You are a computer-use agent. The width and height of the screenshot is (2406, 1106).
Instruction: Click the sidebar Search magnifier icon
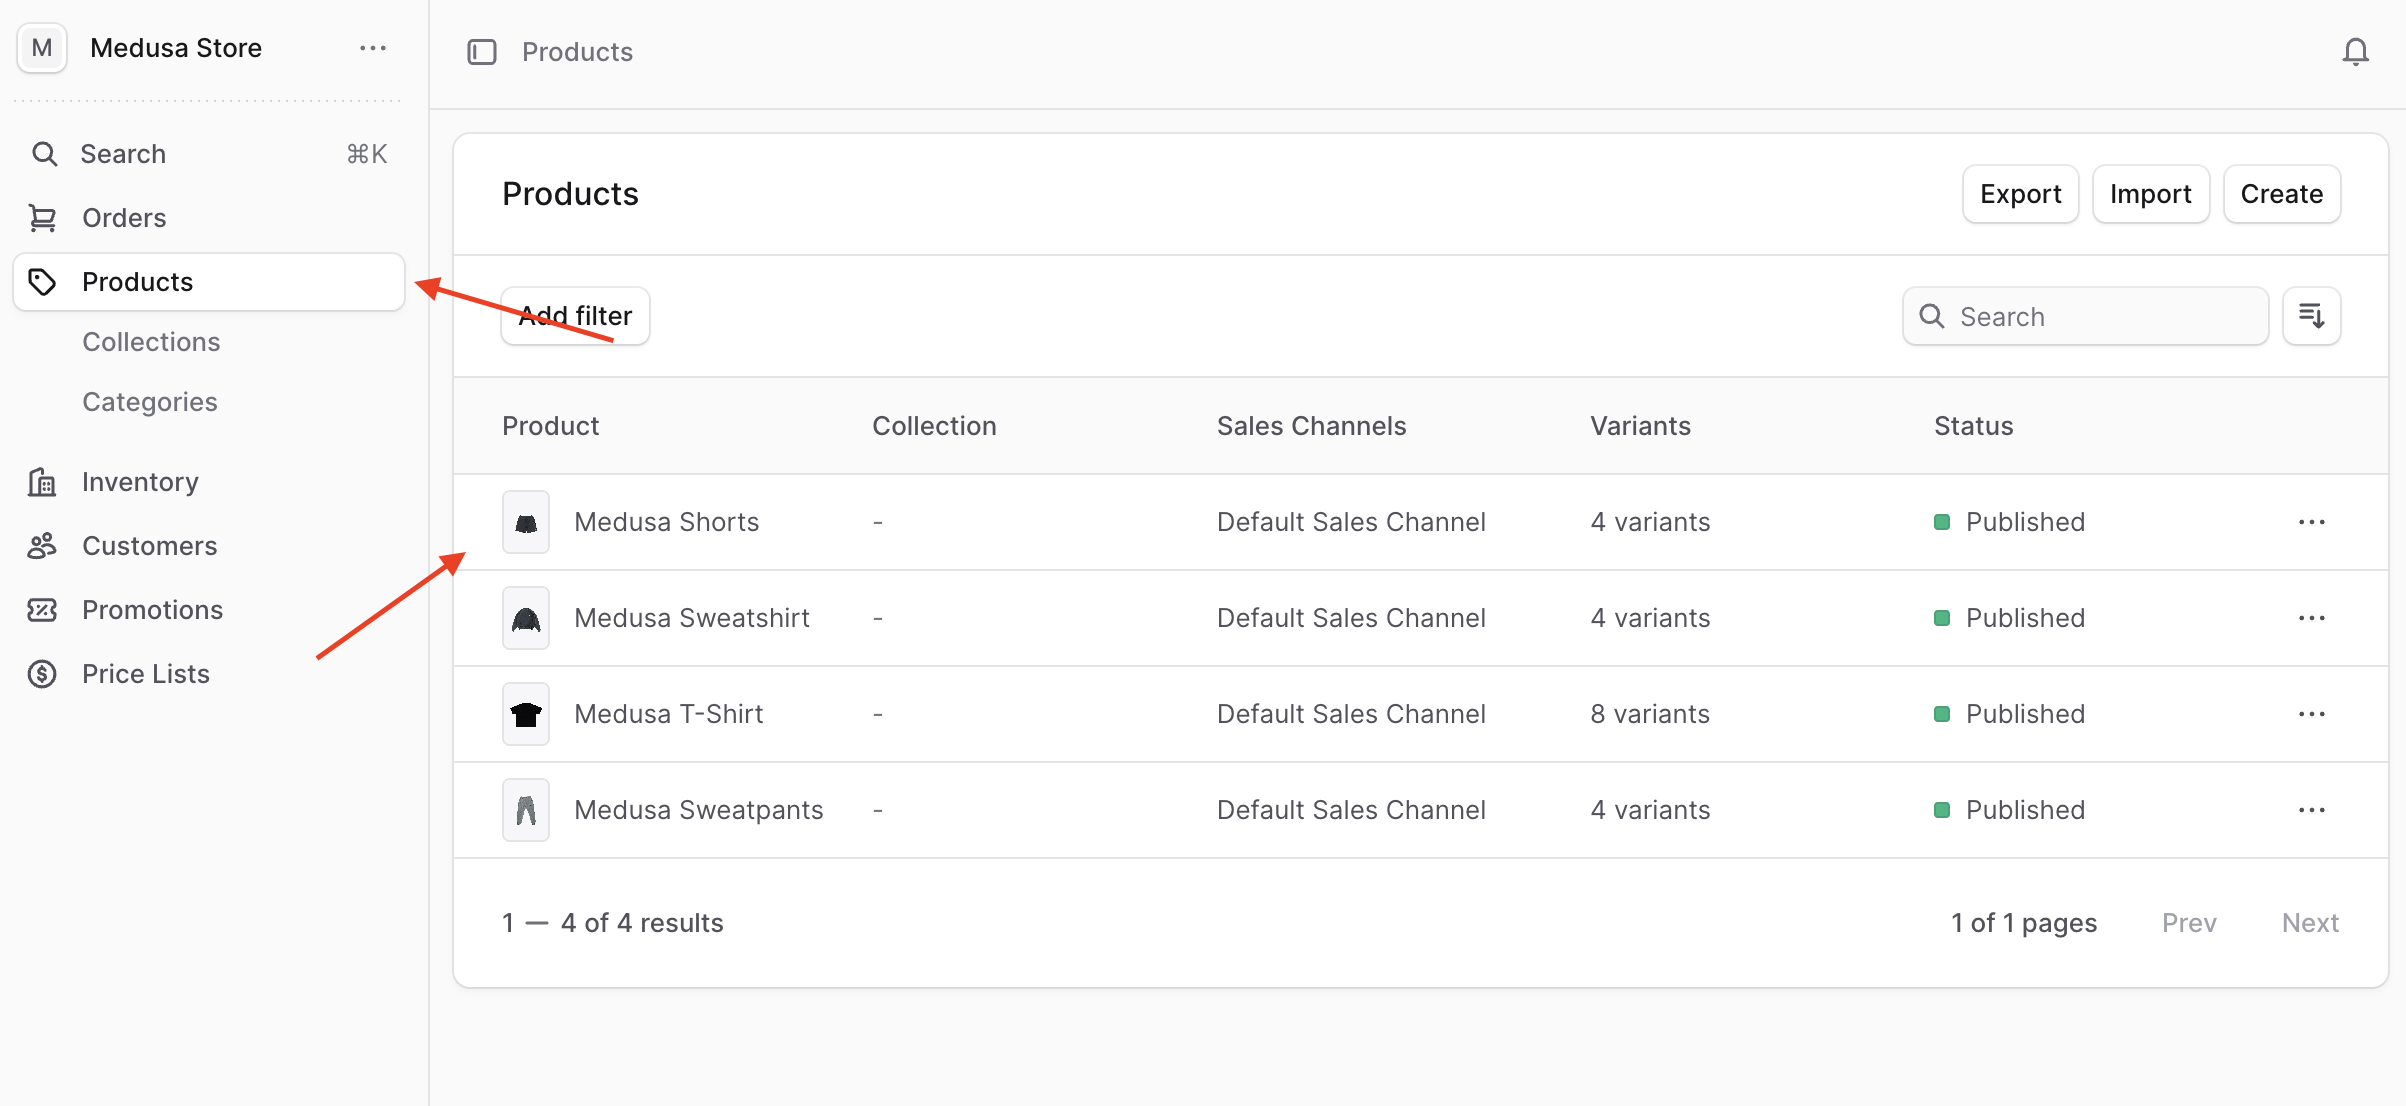point(44,154)
